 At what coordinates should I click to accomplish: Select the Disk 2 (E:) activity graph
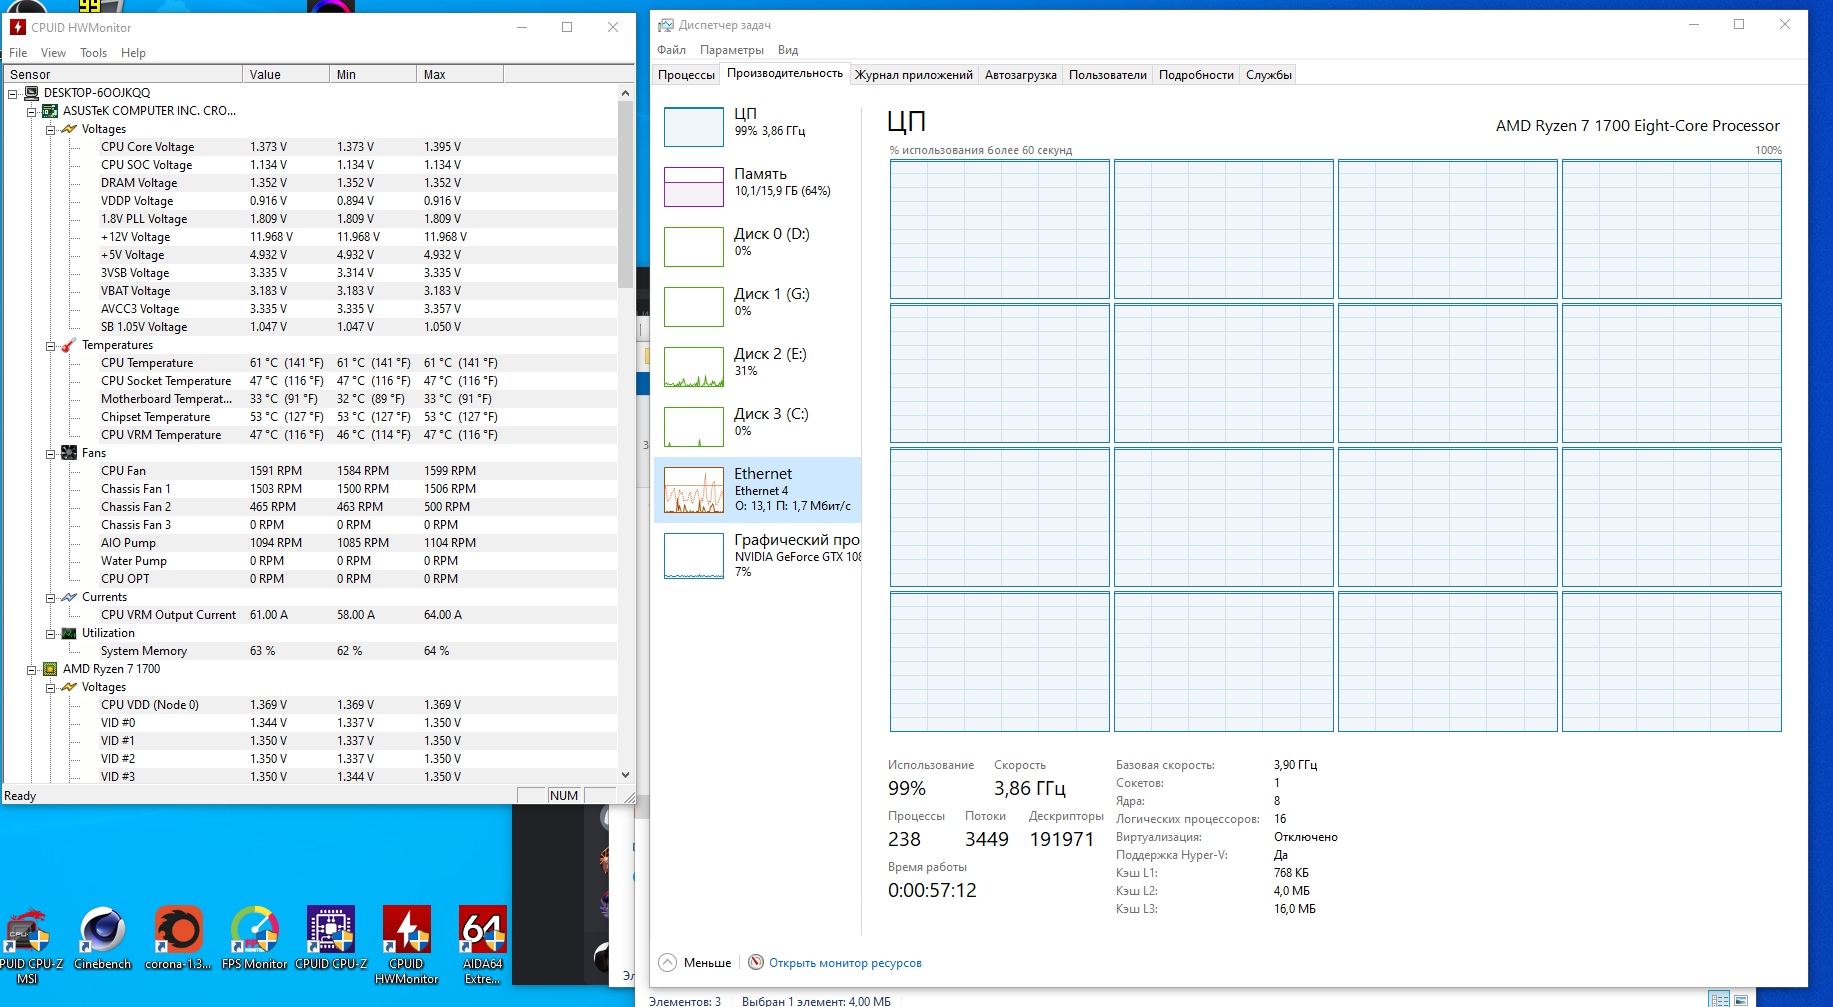693,367
